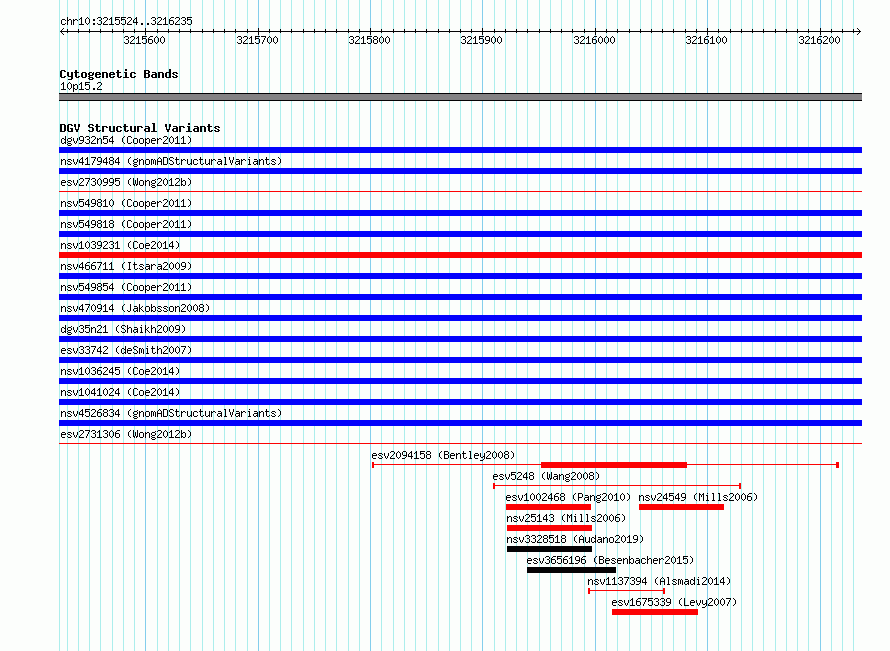
Task: Click the thin red line under esv2730995
Action: point(460,192)
